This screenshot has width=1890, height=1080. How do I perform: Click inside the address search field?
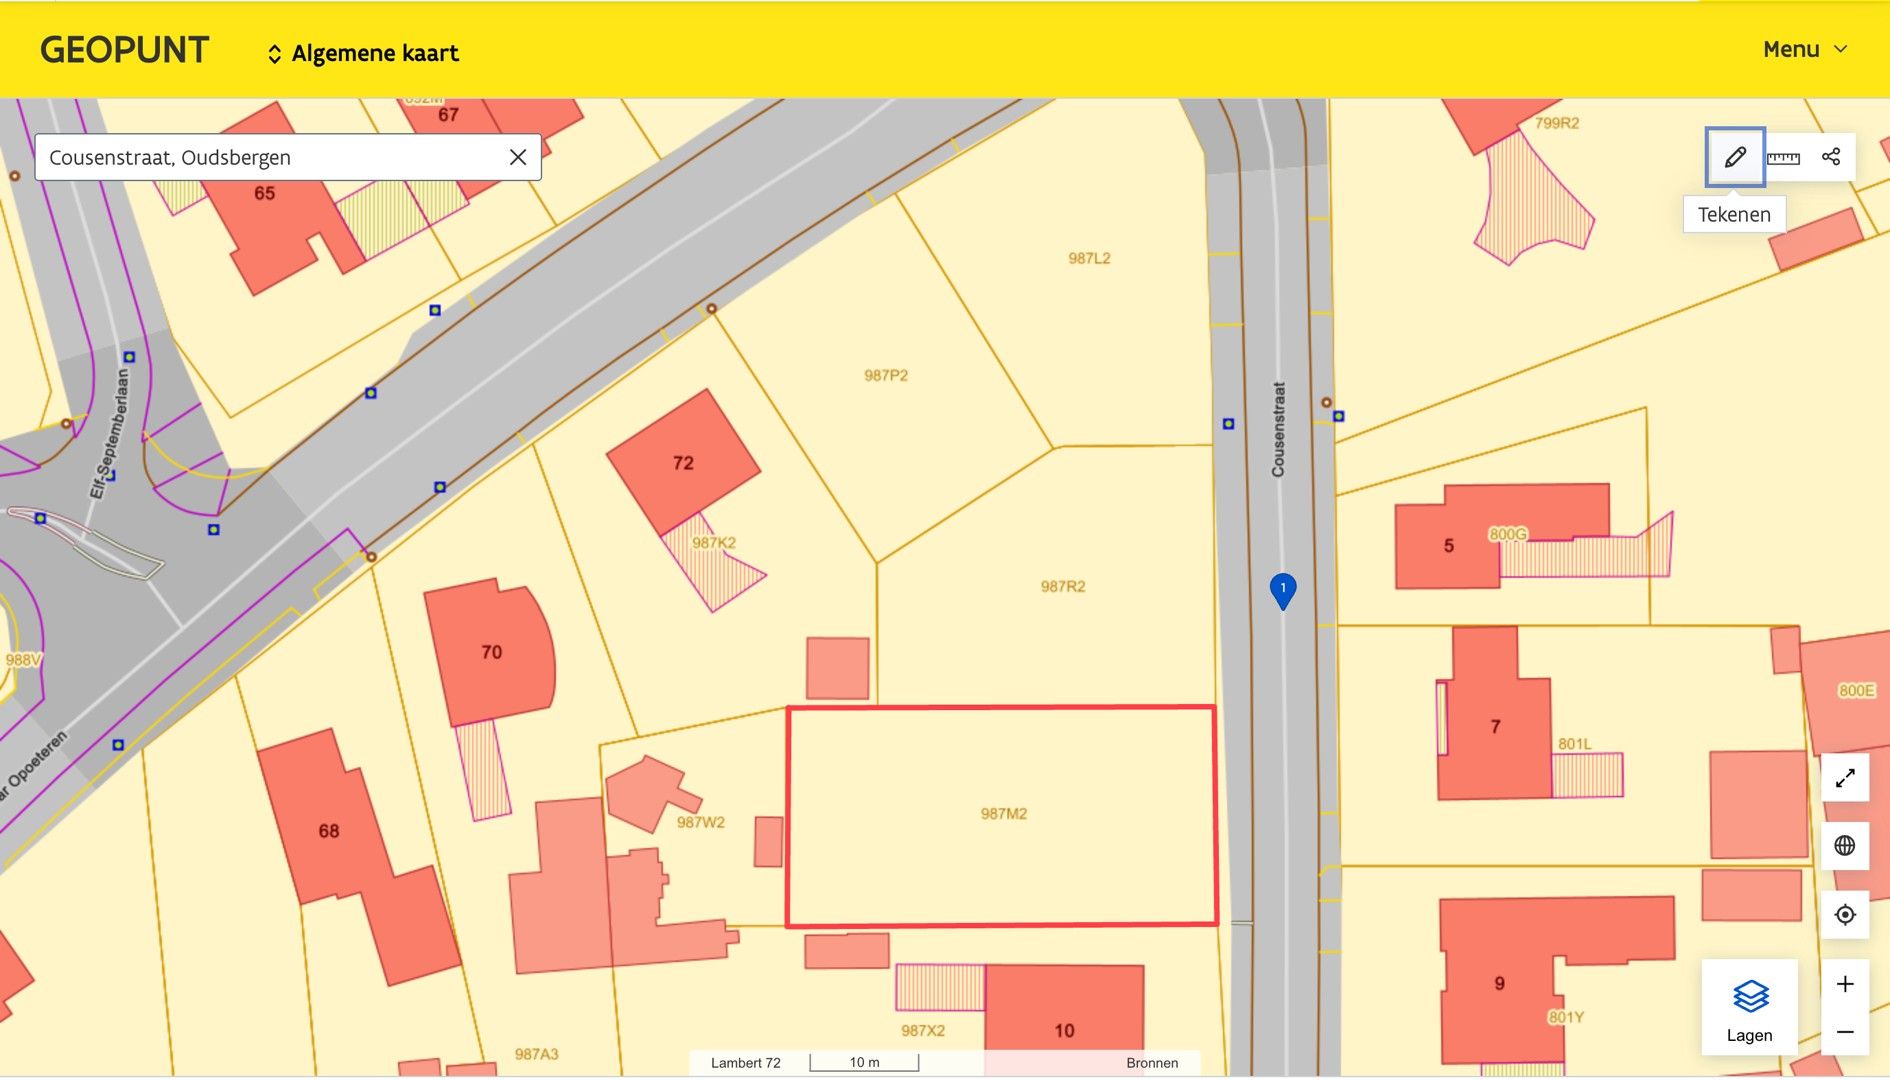270,158
